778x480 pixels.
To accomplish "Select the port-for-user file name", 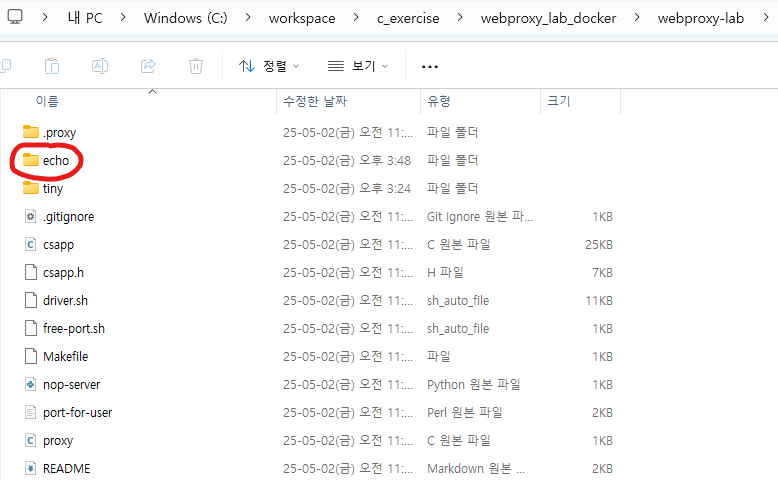I will tap(77, 412).
